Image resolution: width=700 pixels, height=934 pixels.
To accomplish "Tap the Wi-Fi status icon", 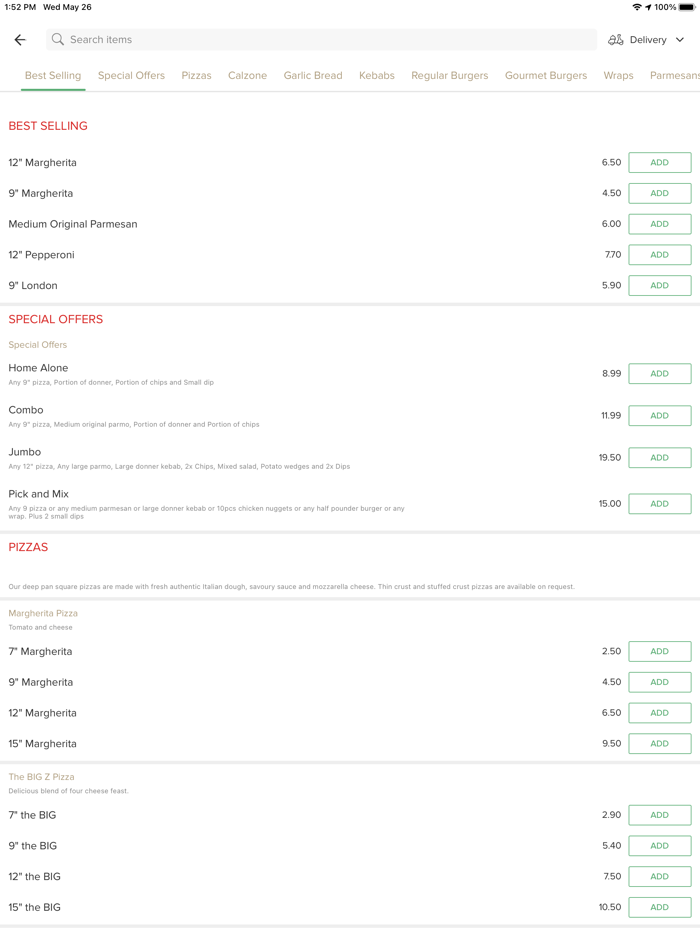I will (637, 7).
